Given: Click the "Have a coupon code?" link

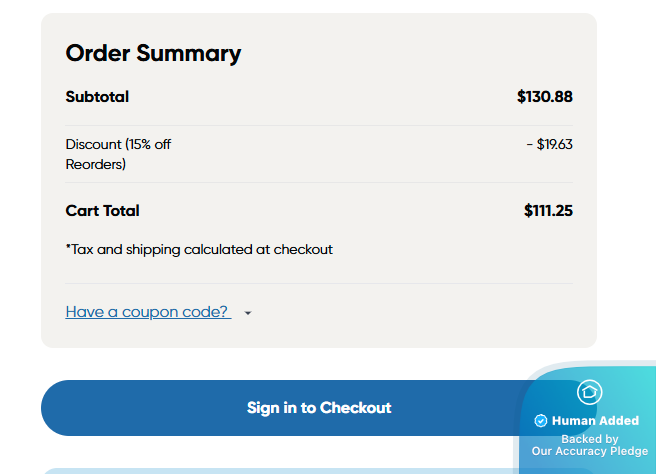Looking at the screenshot, I should [x=148, y=312].
